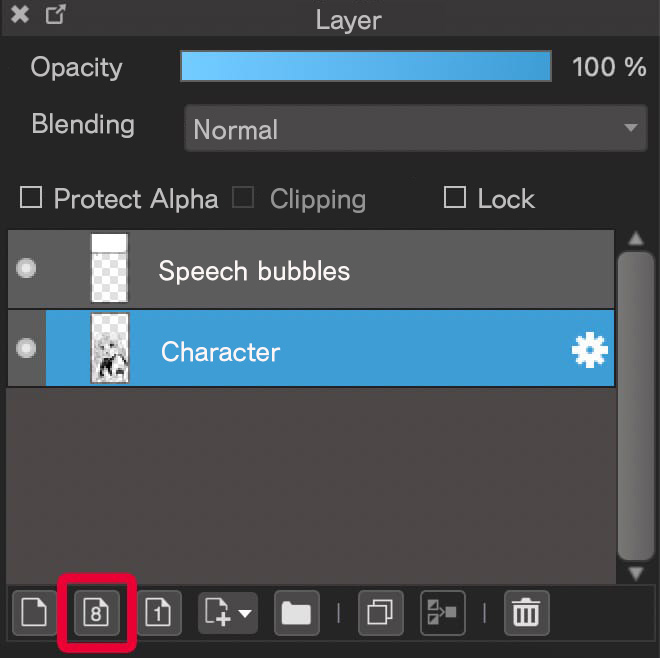Undock the Layer panel
The height and width of the screenshot is (658, 660).
56,14
